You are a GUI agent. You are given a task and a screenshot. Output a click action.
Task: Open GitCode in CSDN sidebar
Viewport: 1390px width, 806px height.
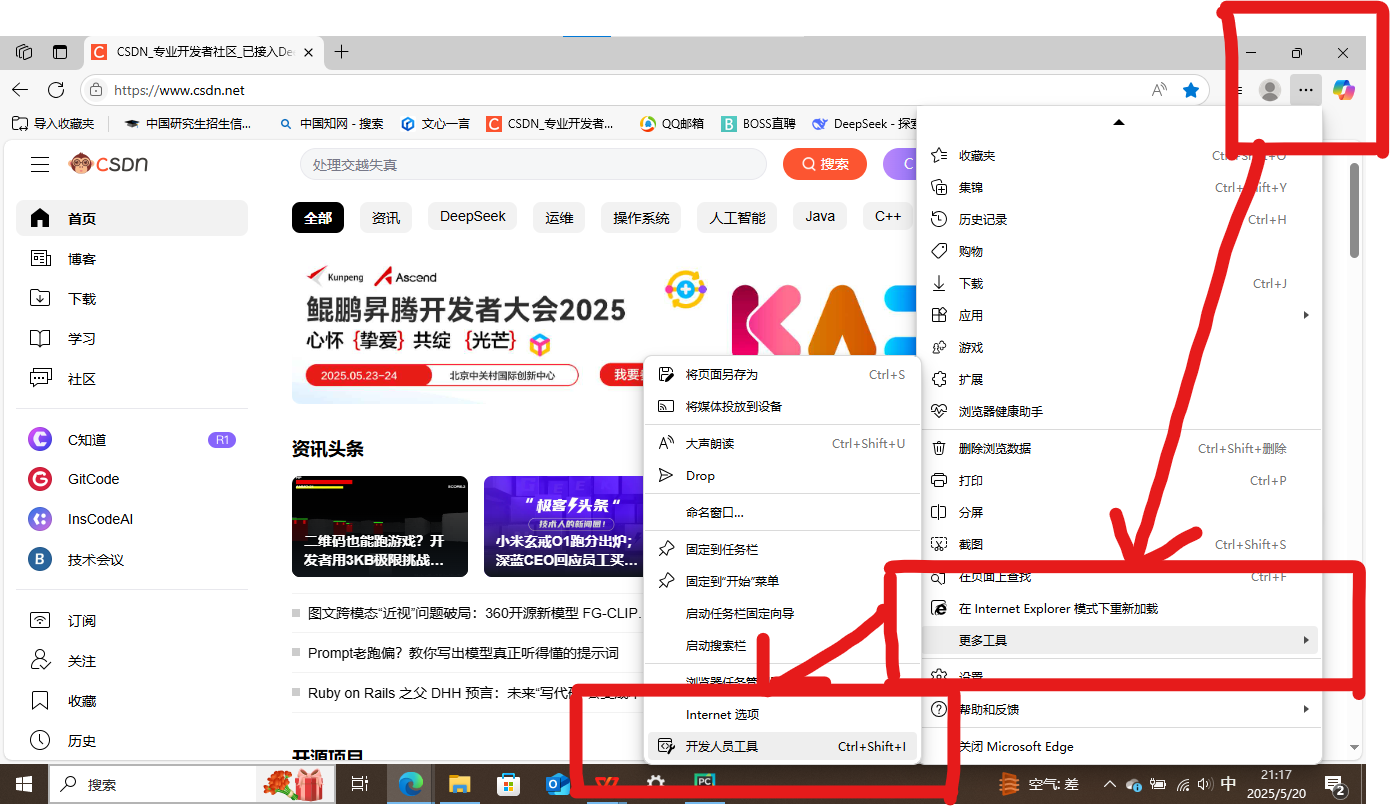[132, 479]
